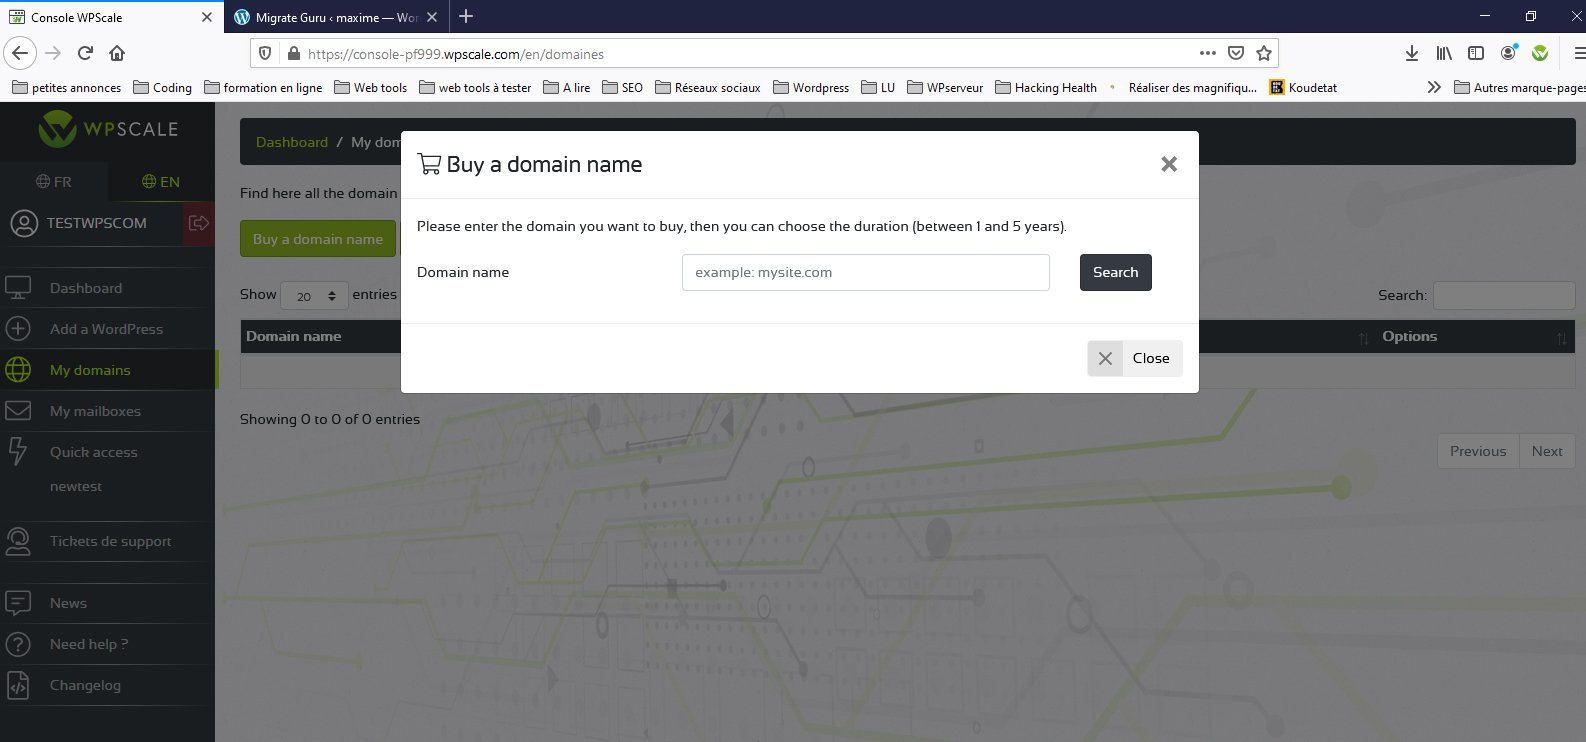Expand the hidden bookmarks overflow chevron
The width and height of the screenshot is (1586, 742).
(x=1434, y=87)
